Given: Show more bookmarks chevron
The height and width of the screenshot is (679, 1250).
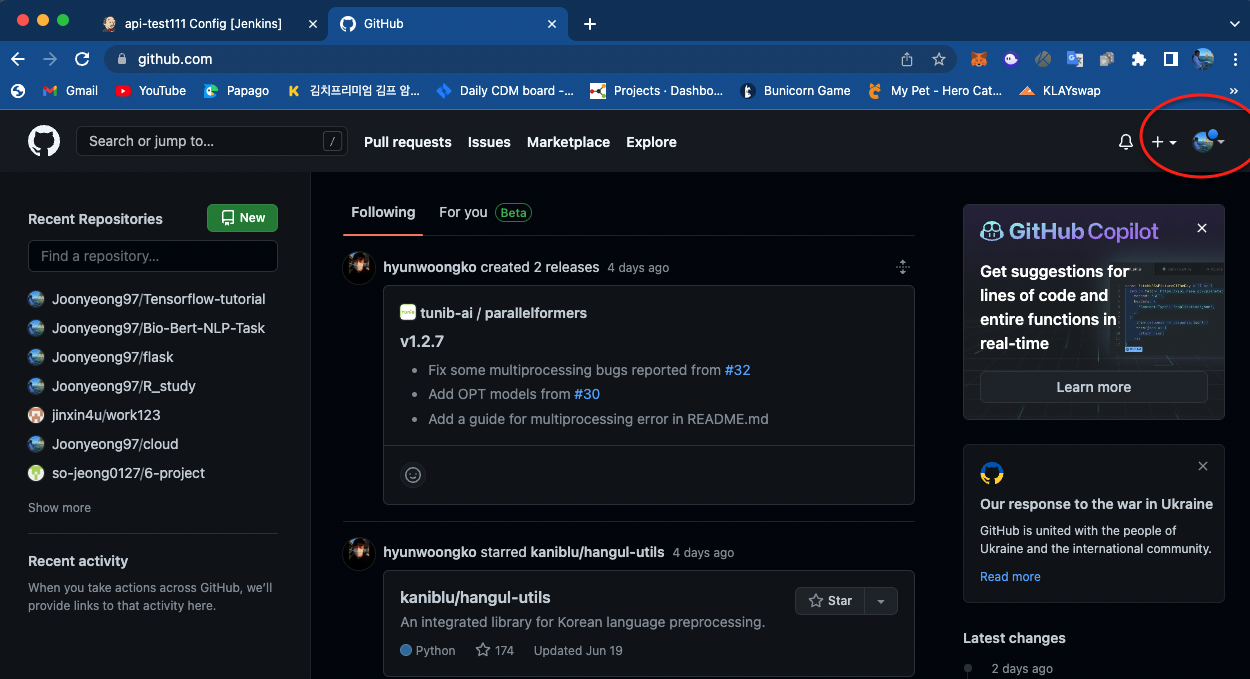Looking at the screenshot, I should click(1233, 90).
